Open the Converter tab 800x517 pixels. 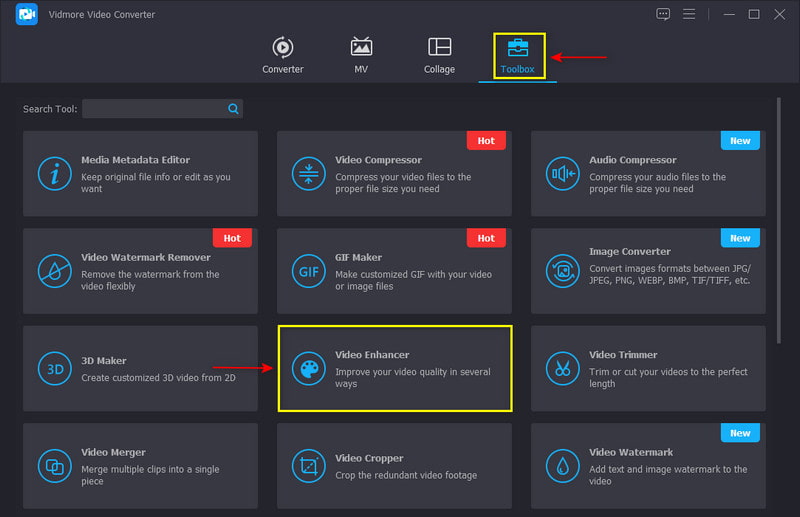click(x=283, y=56)
